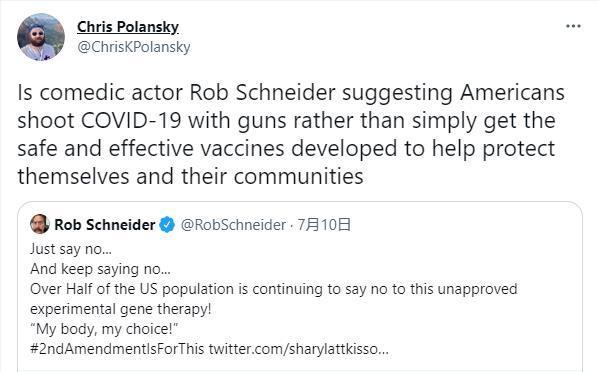The width and height of the screenshot is (599, 372).
Task: Click the #2ndAmendmentIsForThis hashtag
Action: point(117,349)
